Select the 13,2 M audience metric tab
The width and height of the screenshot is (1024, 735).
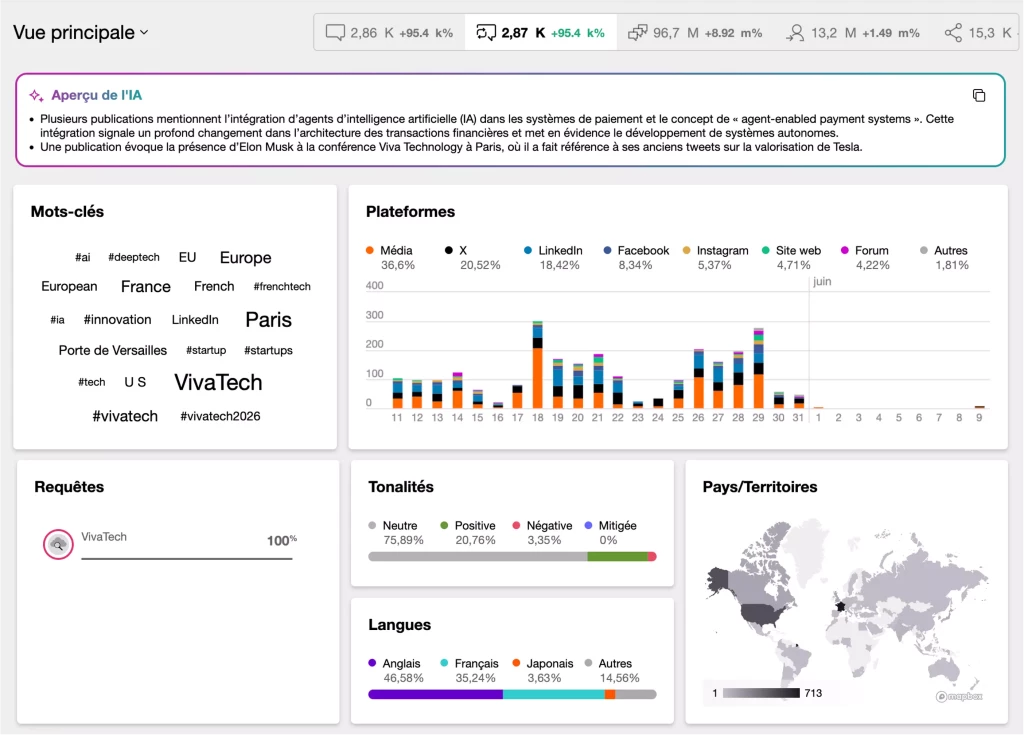coord(852,33)
